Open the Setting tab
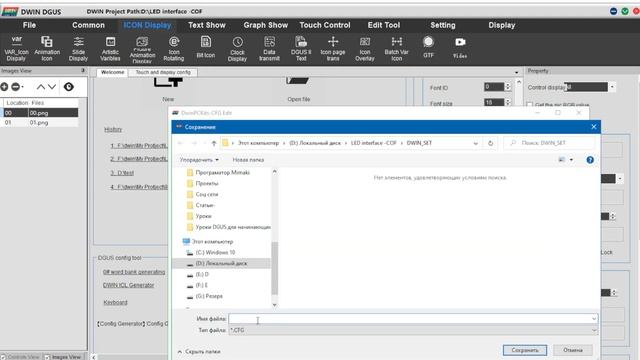Image resolution: width=640 pixels, height=360 pixels. point(442,25)
